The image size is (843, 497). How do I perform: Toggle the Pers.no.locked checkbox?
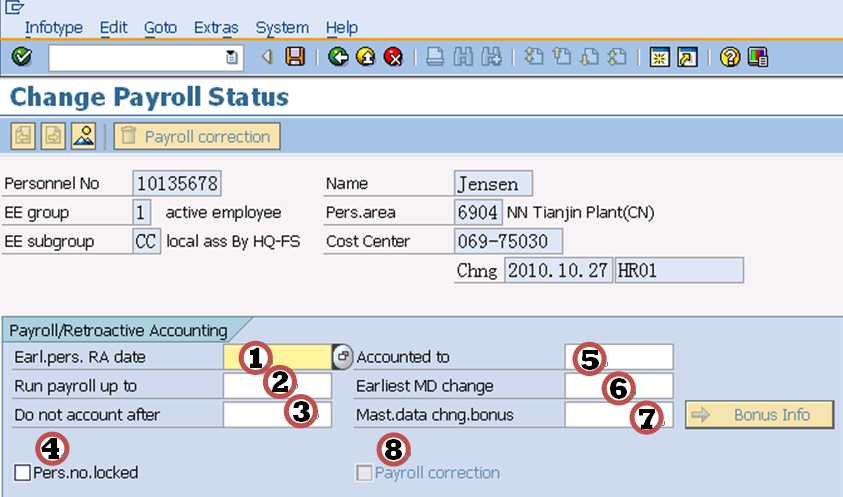pos(22,472)
